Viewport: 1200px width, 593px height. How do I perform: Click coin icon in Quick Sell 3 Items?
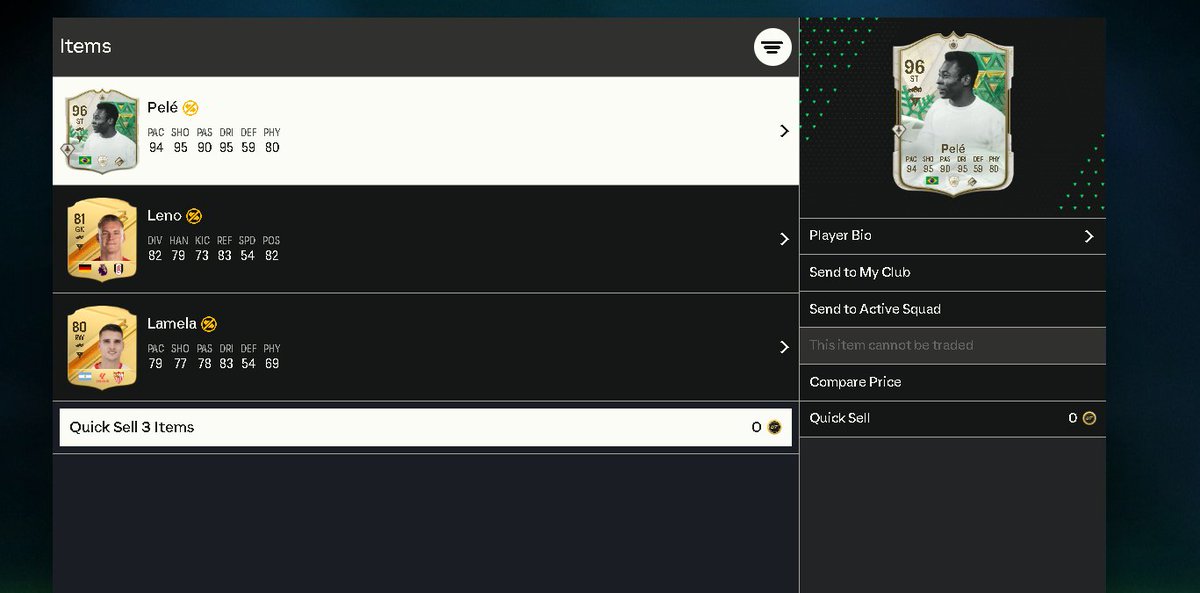(774, 427)
